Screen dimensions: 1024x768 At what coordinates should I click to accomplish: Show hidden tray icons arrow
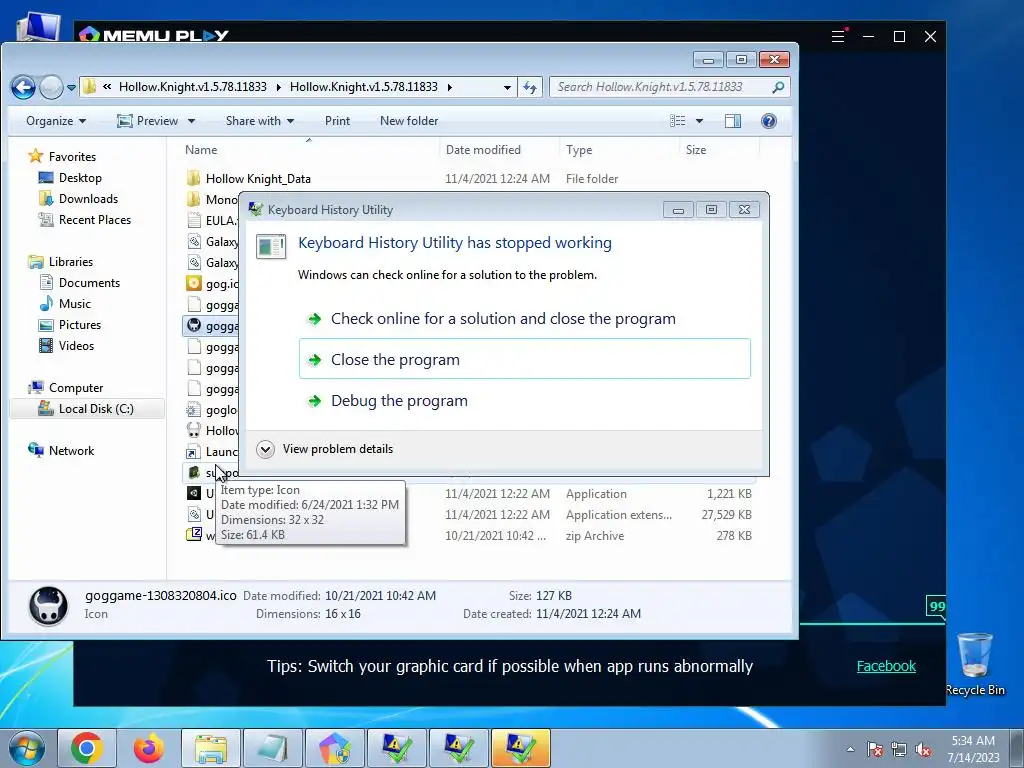click(850, 749)
